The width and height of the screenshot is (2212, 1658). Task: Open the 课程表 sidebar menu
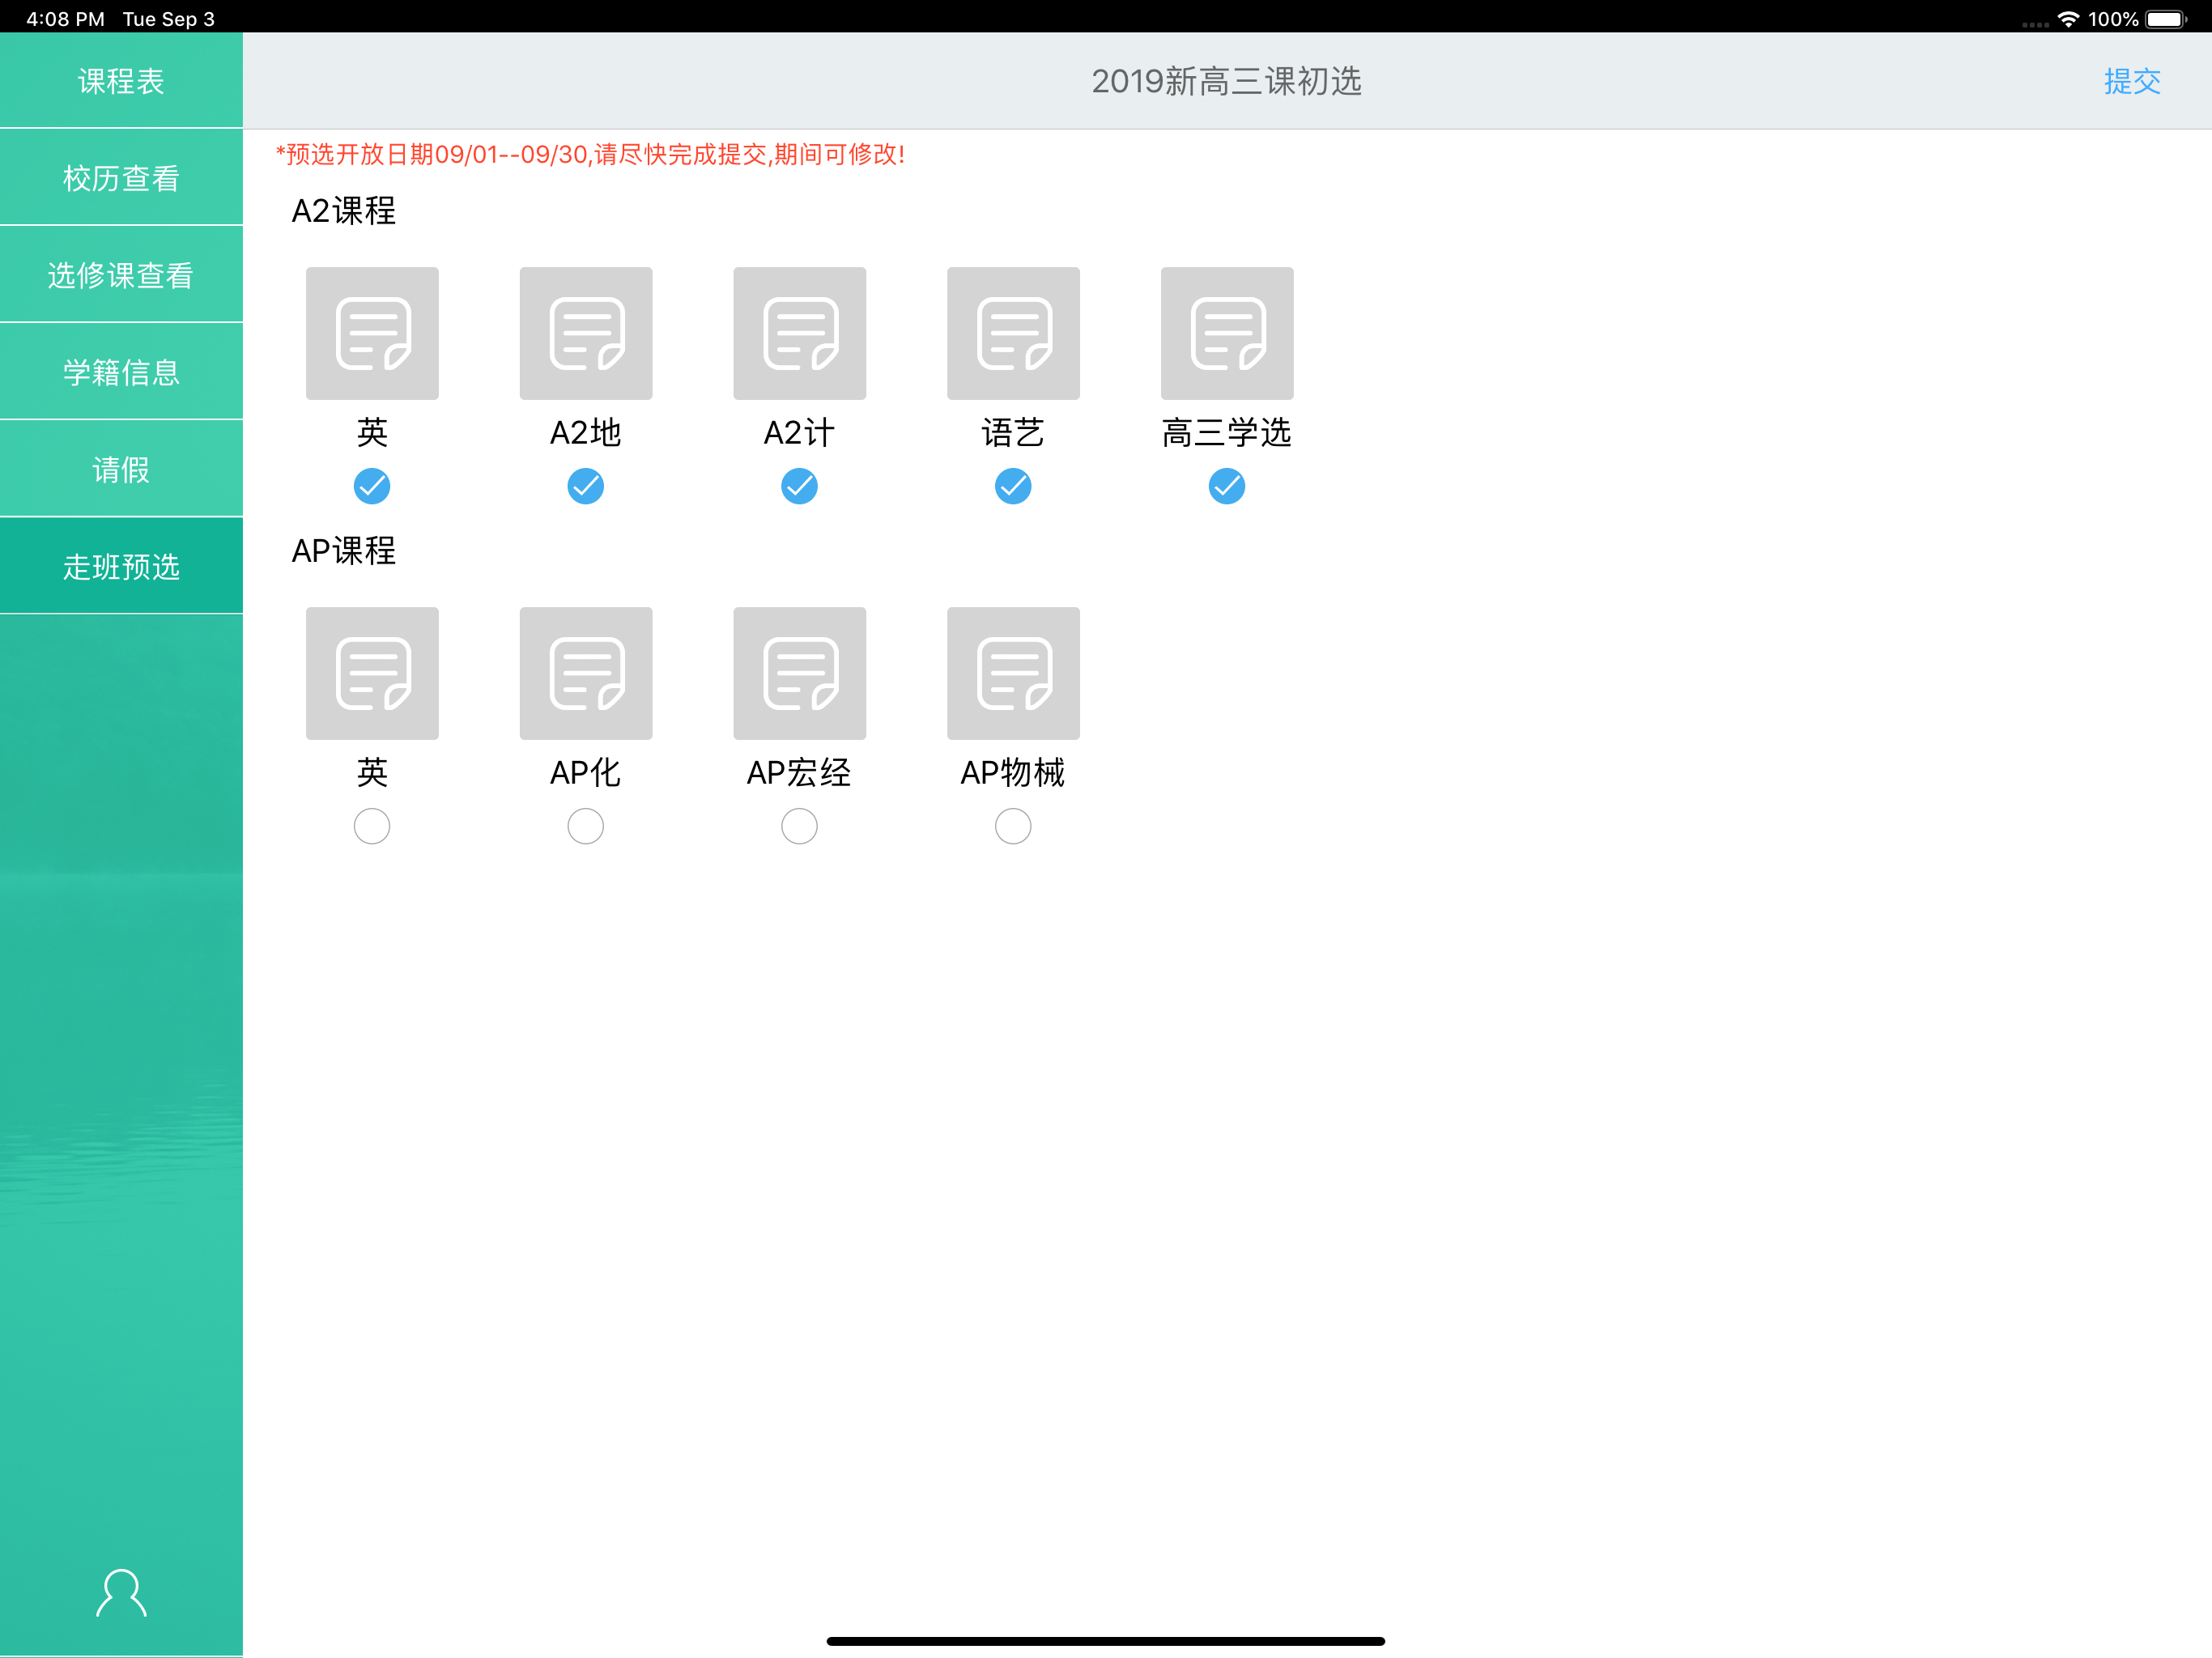tap(121, 80)
